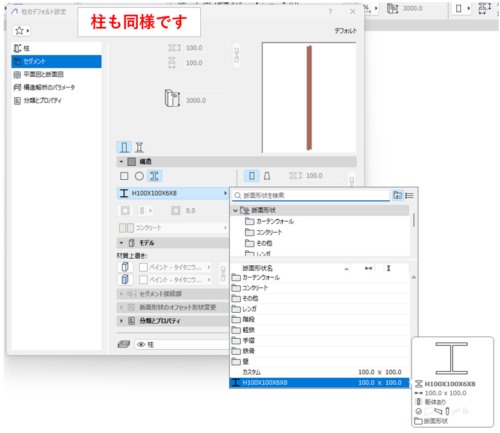The image size is (500, 433).
Task: Choose the vertical column orientation icon
Action: [252, 176]
